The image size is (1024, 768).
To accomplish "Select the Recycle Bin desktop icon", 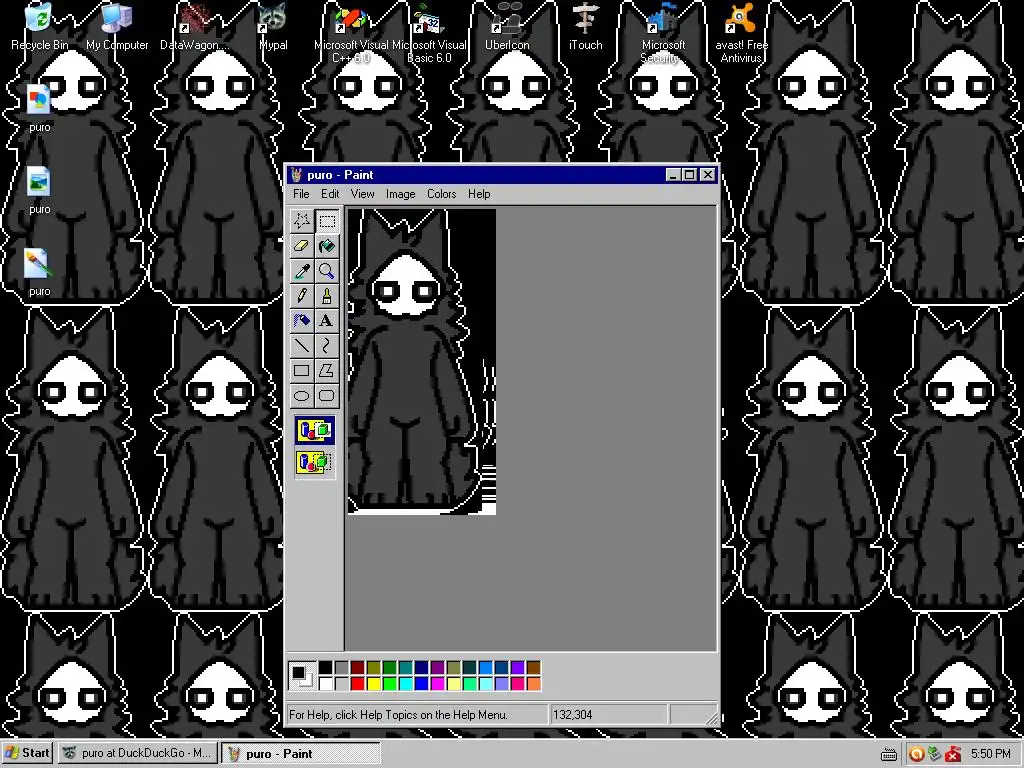I will pos(39,27).
